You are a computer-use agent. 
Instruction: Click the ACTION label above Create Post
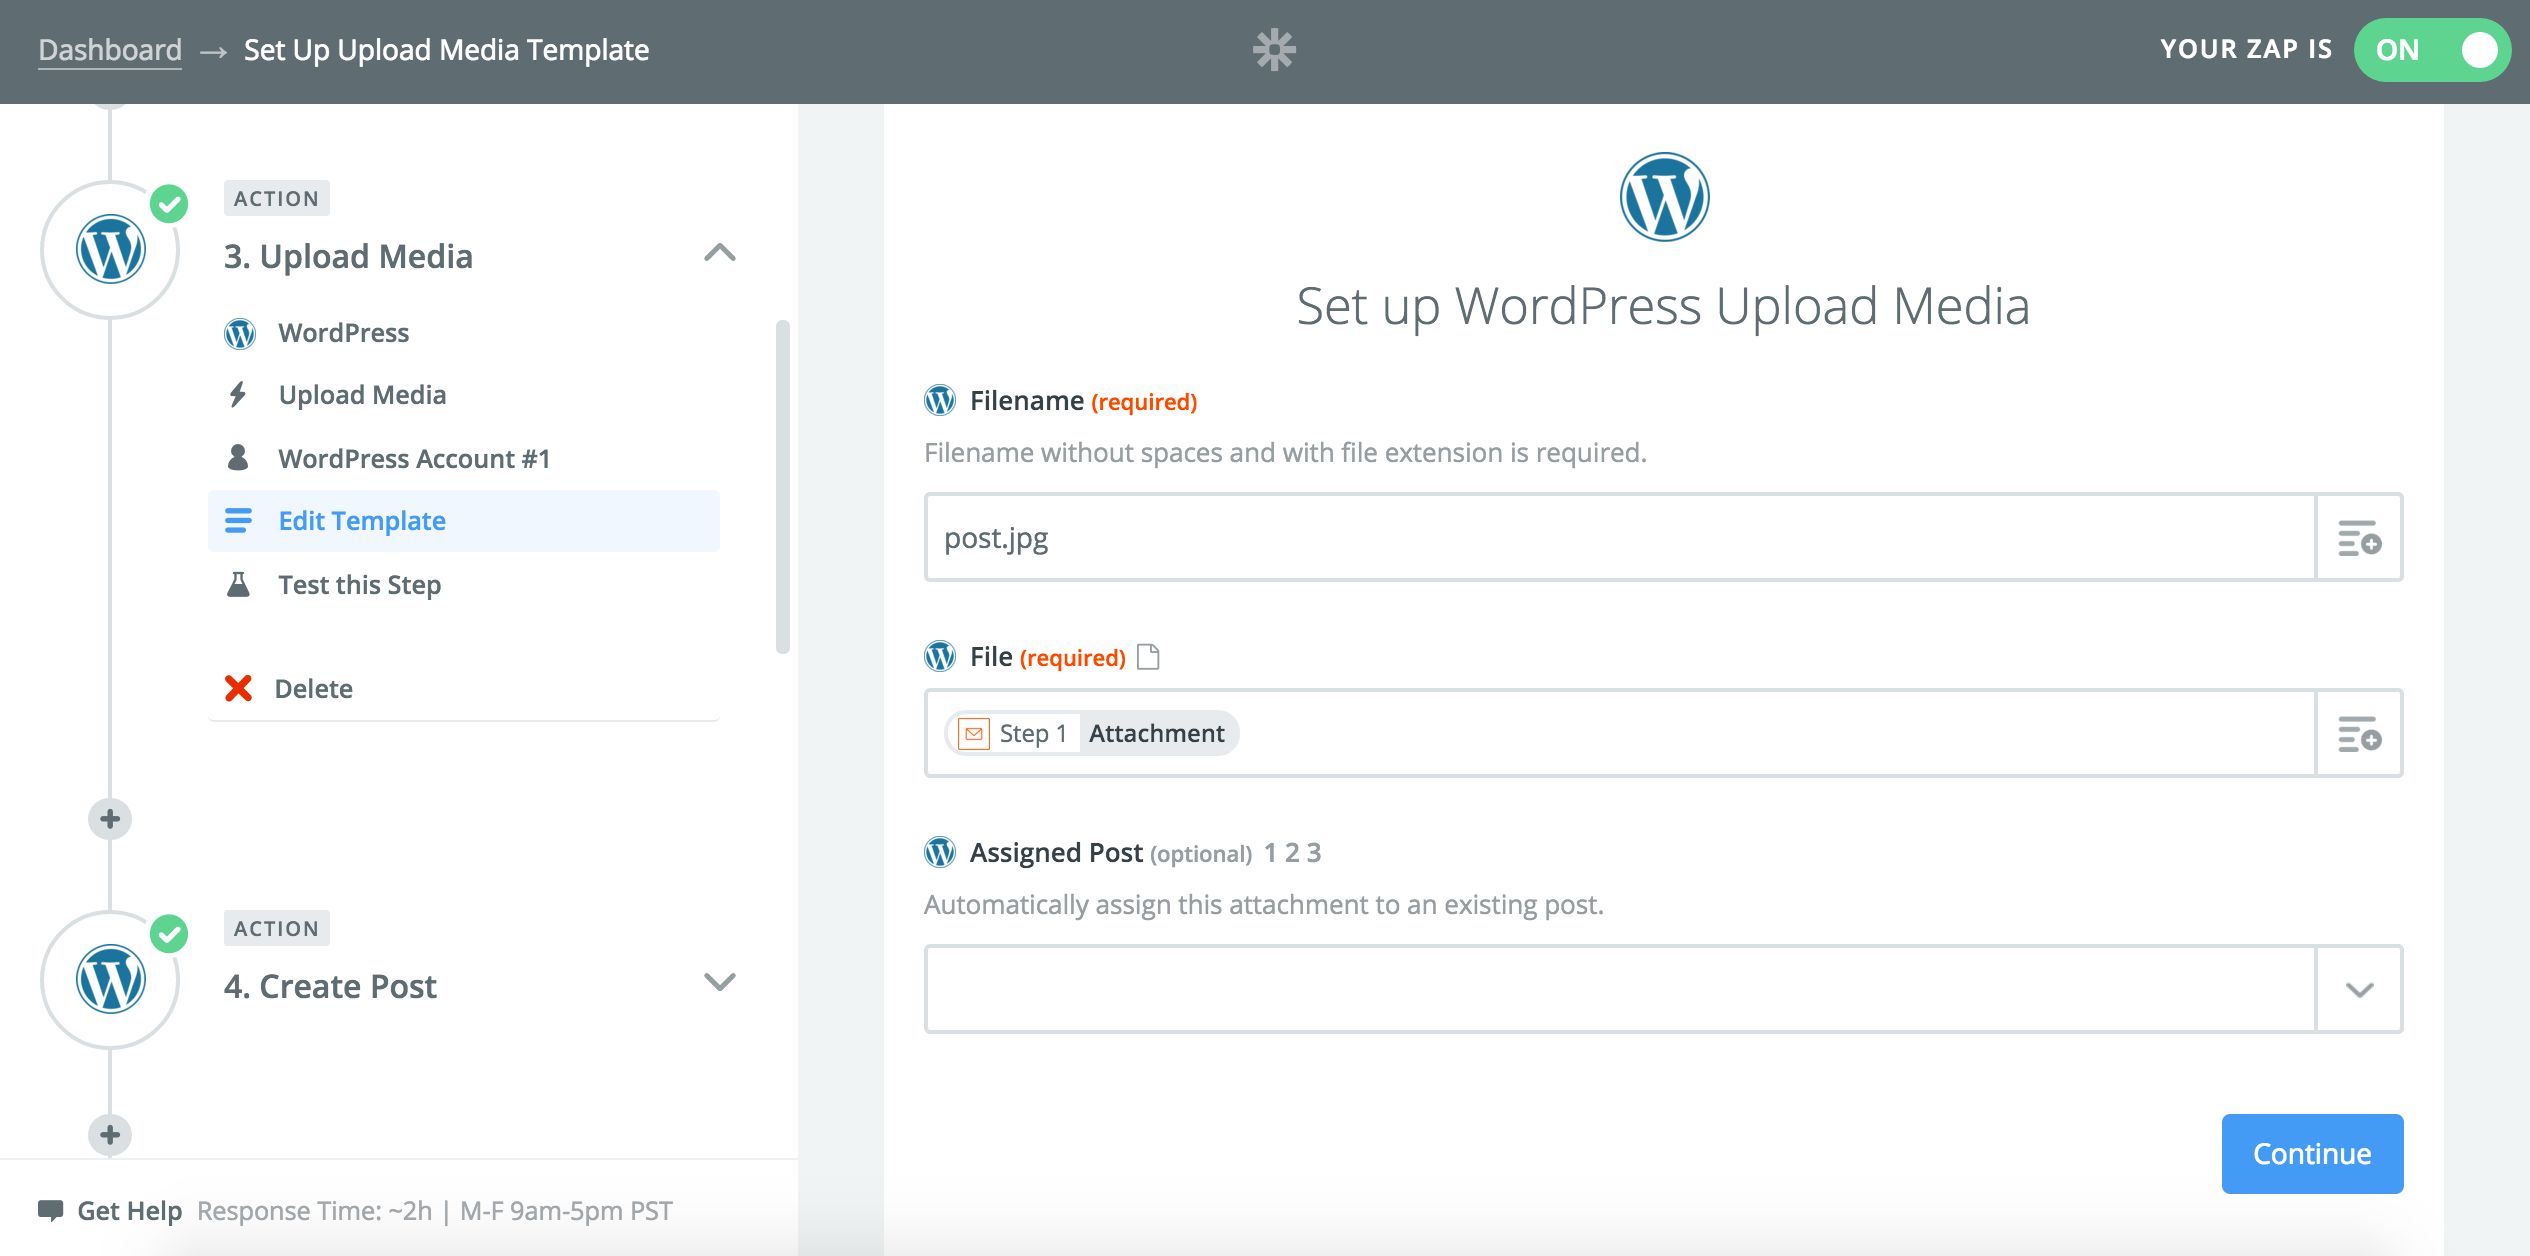[277, 929]
